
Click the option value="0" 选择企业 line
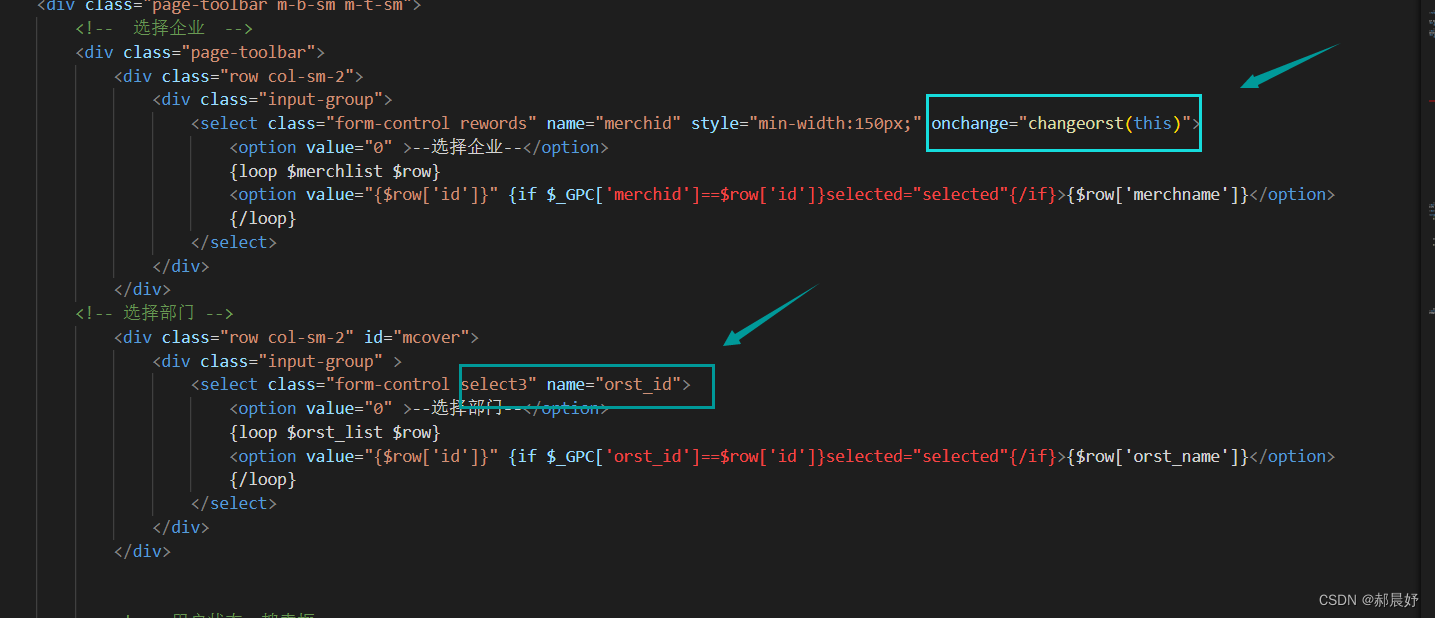(420, 146)
